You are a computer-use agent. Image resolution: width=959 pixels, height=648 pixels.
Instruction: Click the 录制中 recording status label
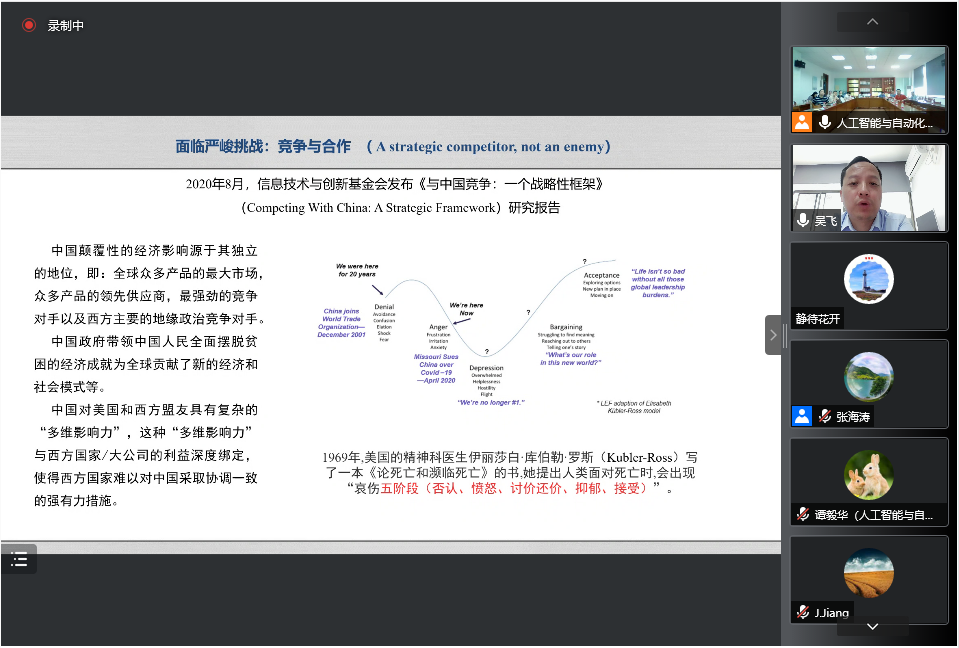click(x=66, y=26)
